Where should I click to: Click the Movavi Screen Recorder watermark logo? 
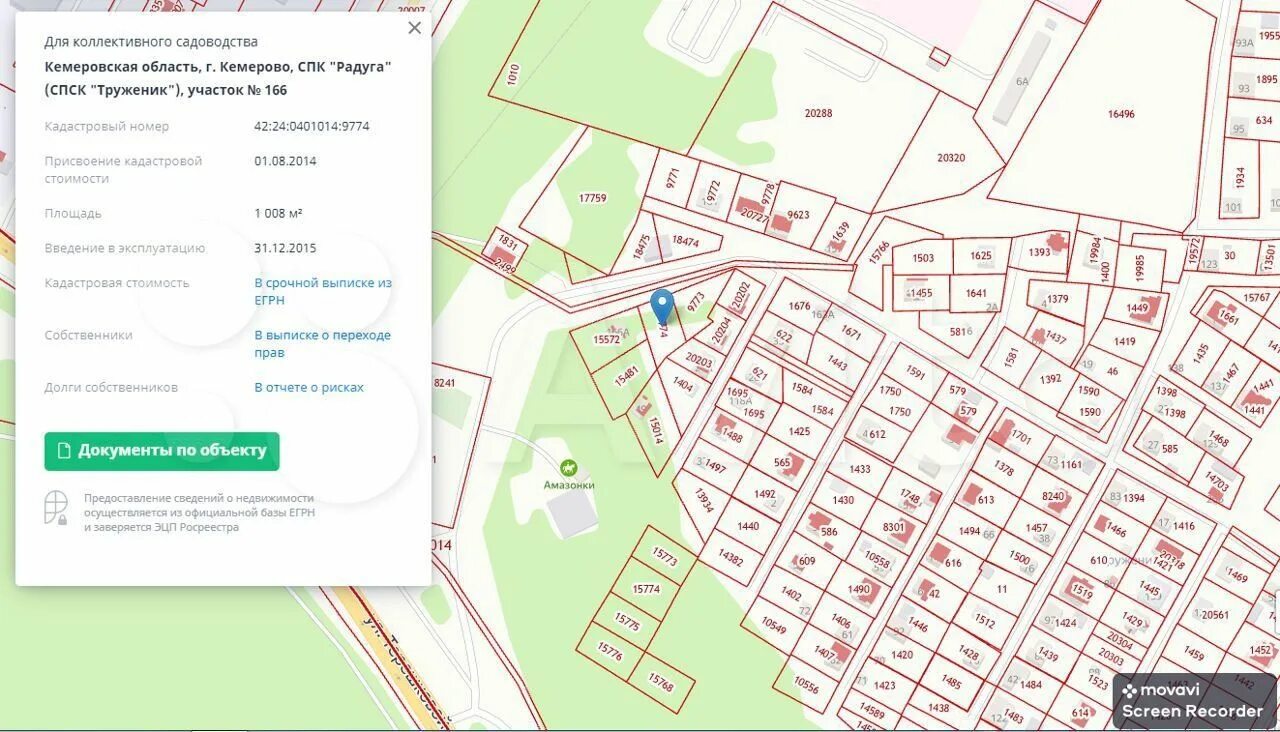[x=1193, y=701]
